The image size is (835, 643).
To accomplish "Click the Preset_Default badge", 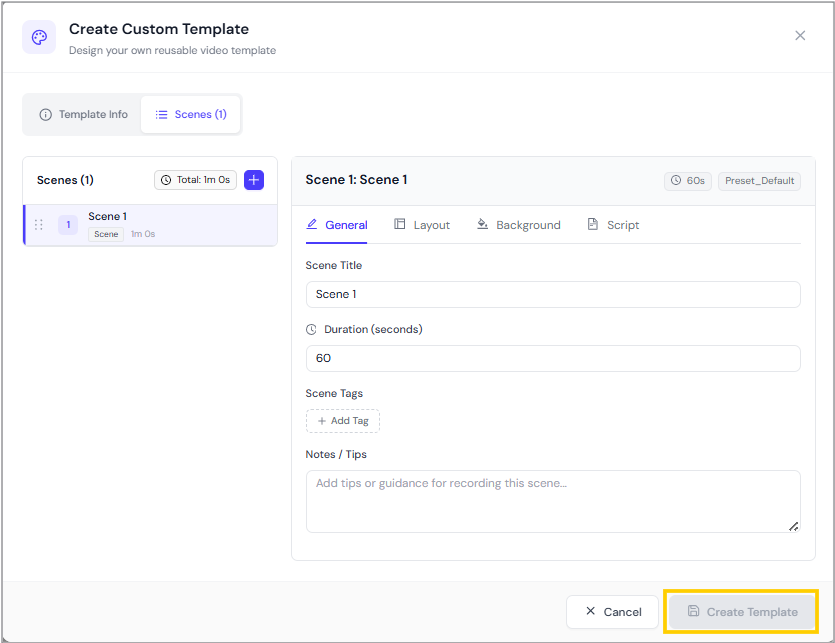I will click(759, 181).
